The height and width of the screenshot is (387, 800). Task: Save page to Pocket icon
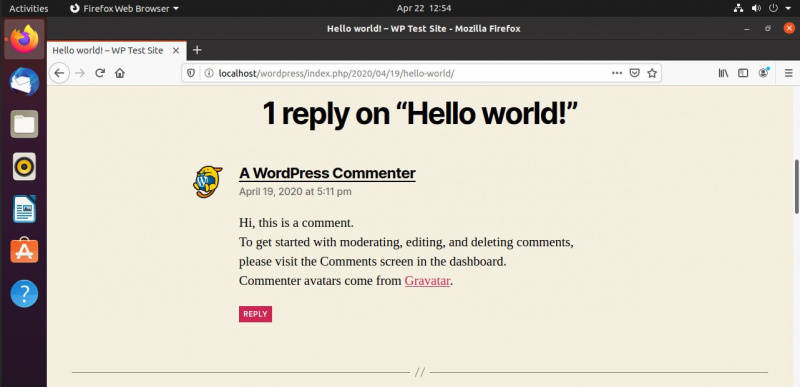(x=634, y=73)
